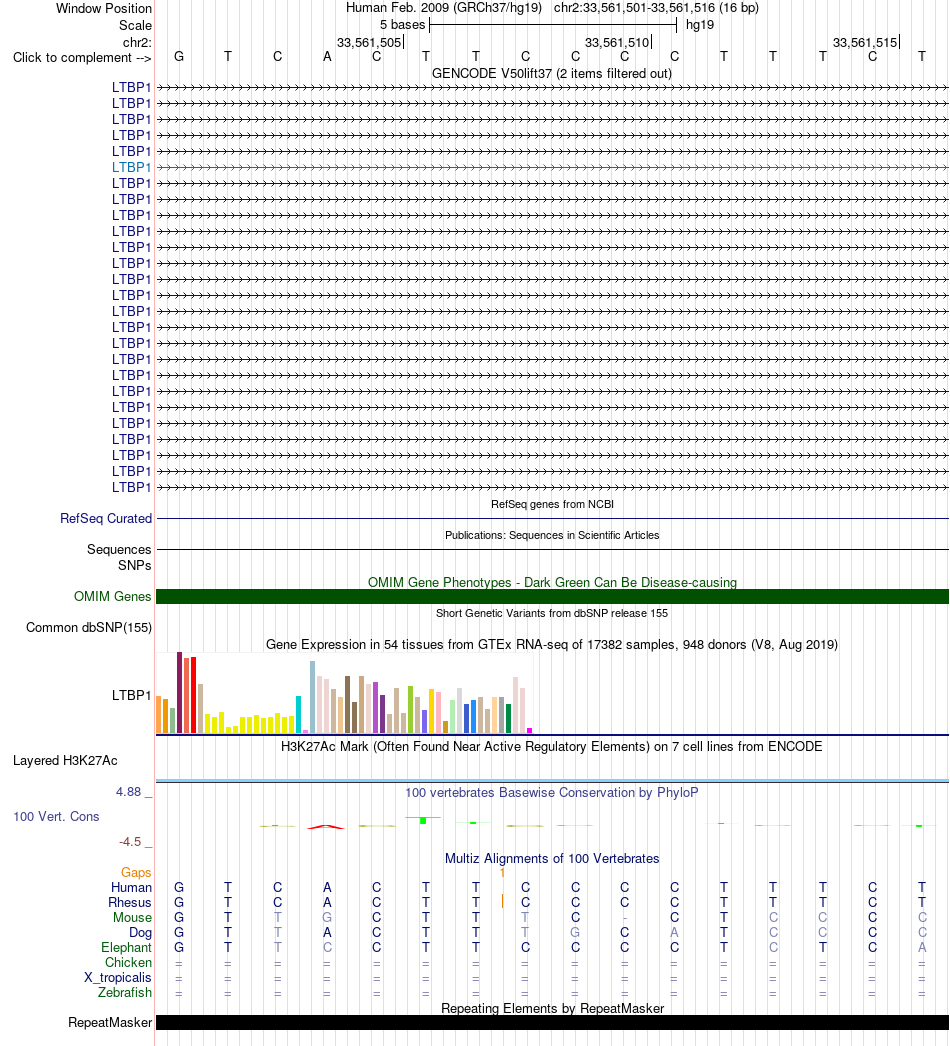Click the LTBP1 label beside GTEx bar chart
This screenshot has height=1046, width=950.
[131, 695]
